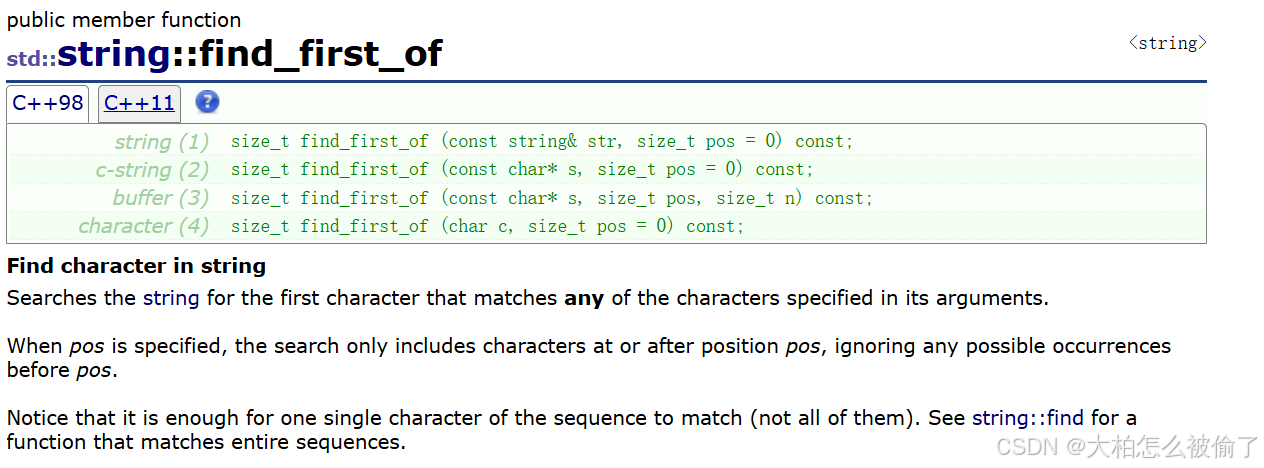Click the <string> header label

tap(1167, 43)
